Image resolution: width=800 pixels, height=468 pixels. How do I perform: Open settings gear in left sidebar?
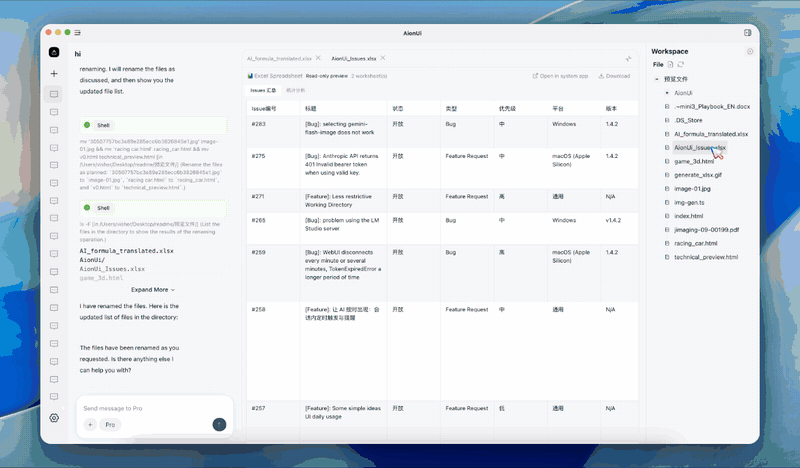pos(54,418)
